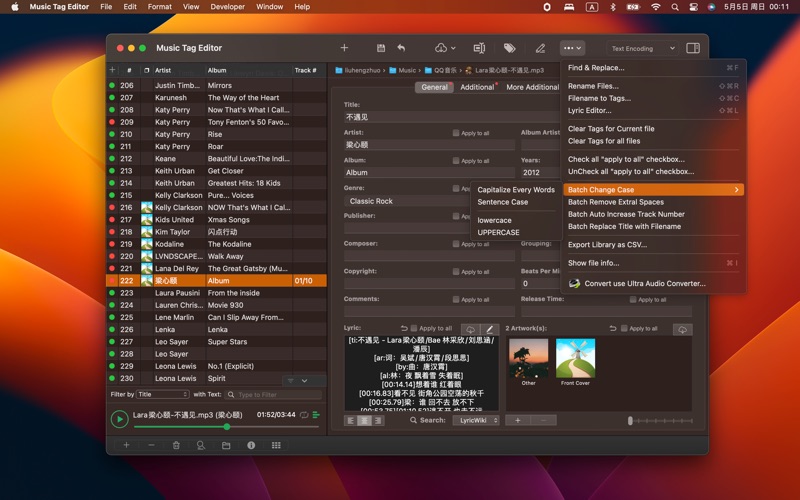Click the undo arrow toolbar icon
The height and width of the screenshot is (500, 800).
coord(401,48)
